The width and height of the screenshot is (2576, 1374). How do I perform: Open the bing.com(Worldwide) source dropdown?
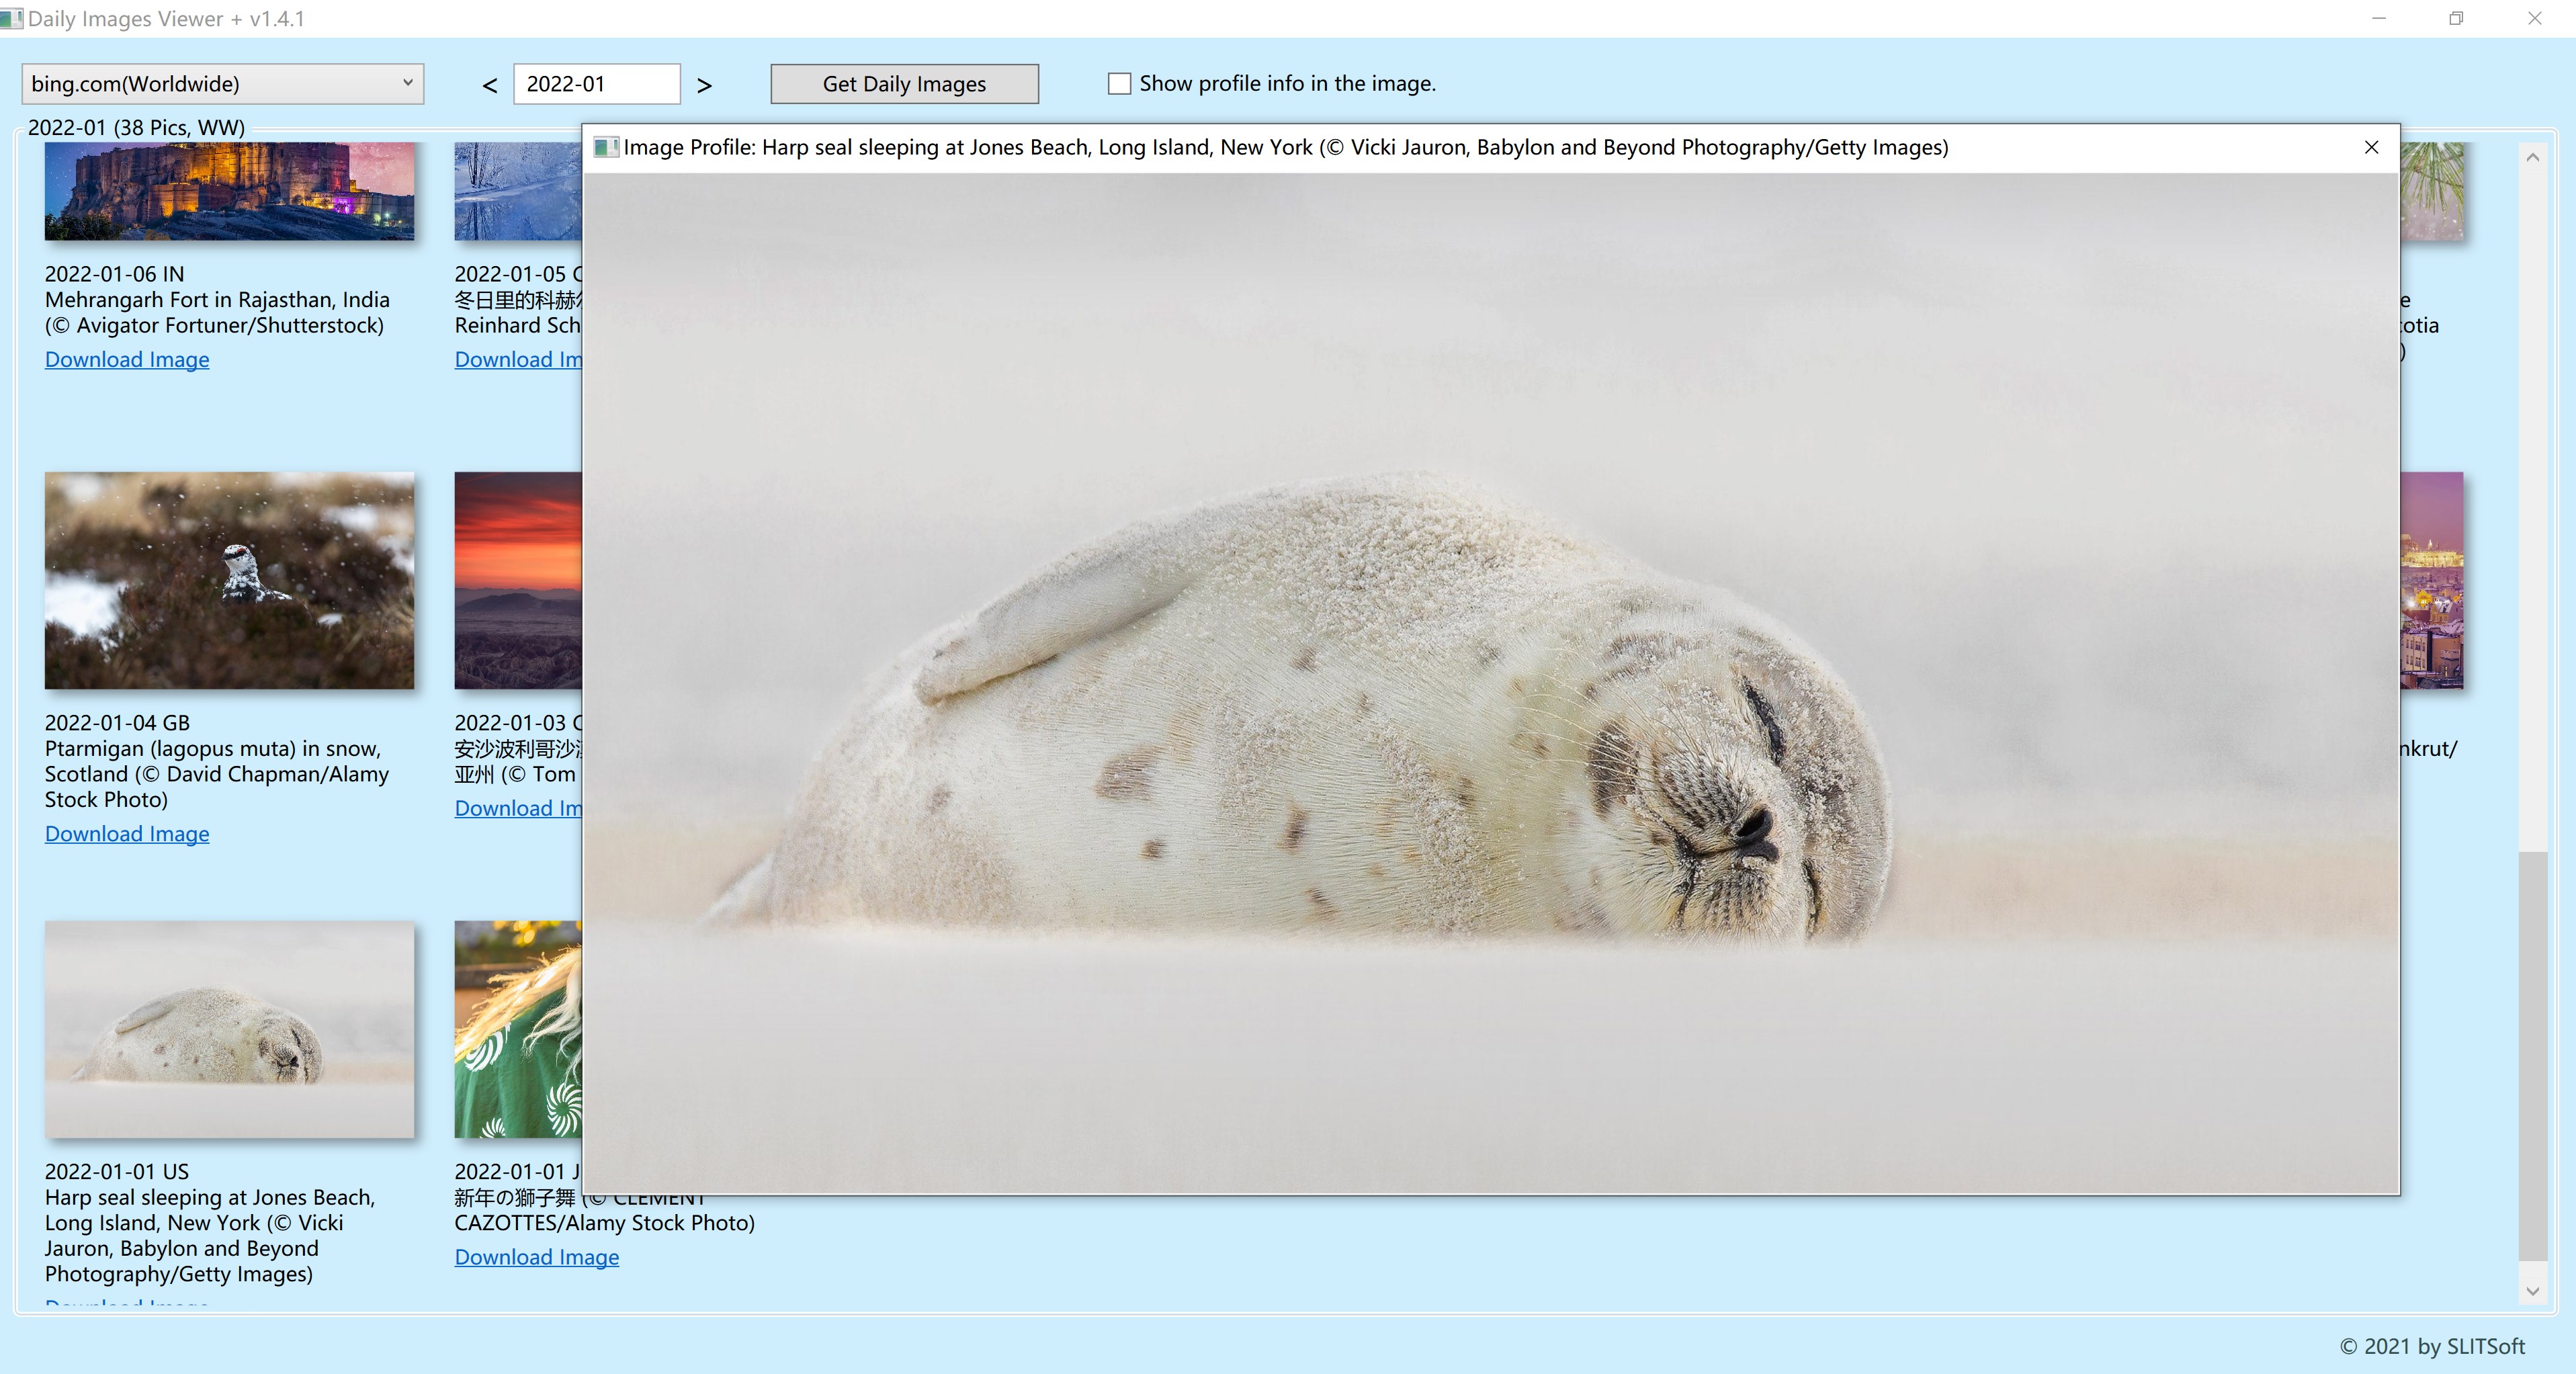click(223, 84)
